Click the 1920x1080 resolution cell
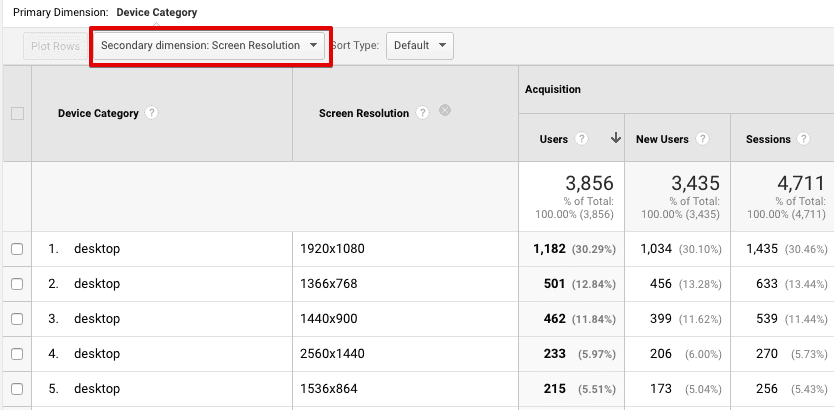This screenshot has width=834, height=410. click(x=332, y=248)
